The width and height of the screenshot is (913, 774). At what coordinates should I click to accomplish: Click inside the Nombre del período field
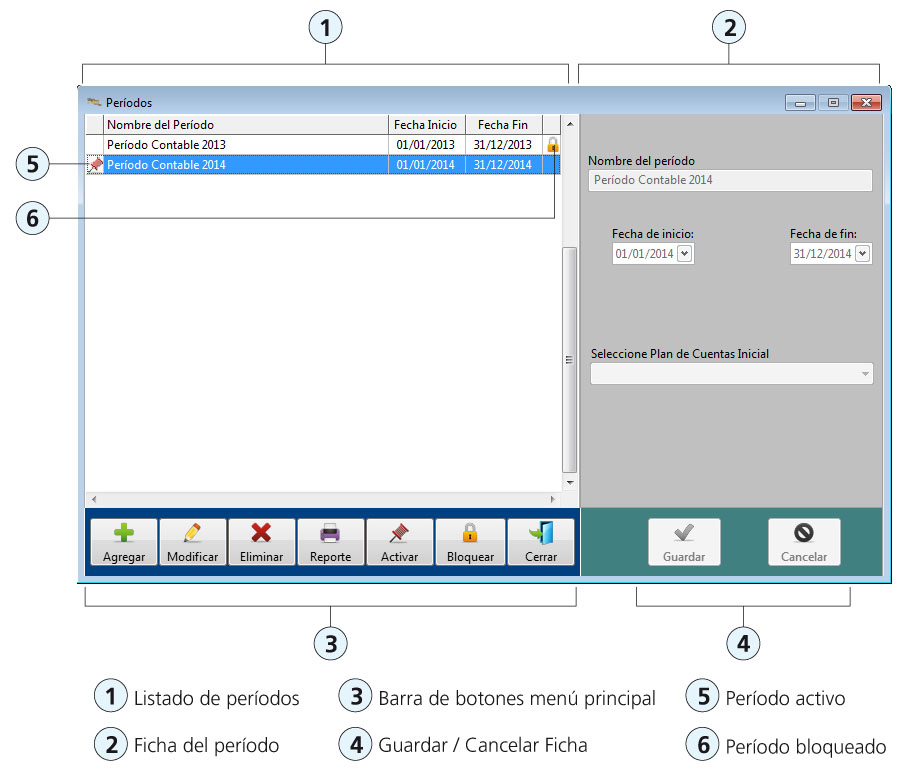point(729,180)
